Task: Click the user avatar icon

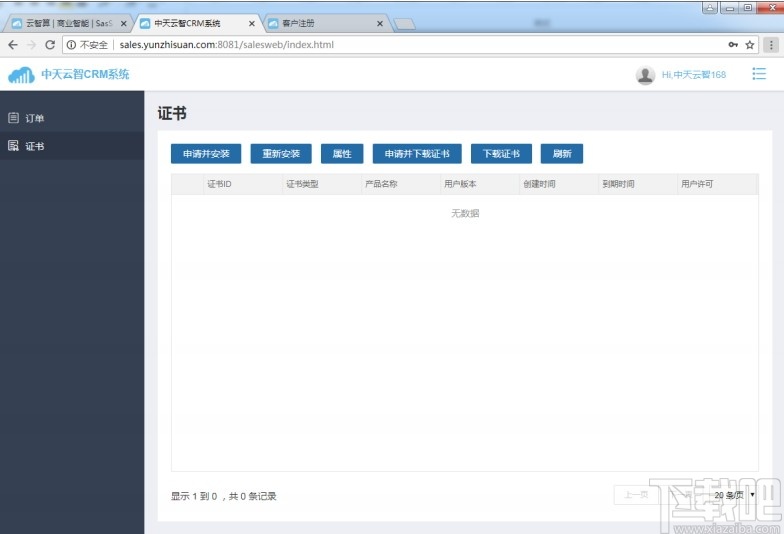Action: coord(646,75)
